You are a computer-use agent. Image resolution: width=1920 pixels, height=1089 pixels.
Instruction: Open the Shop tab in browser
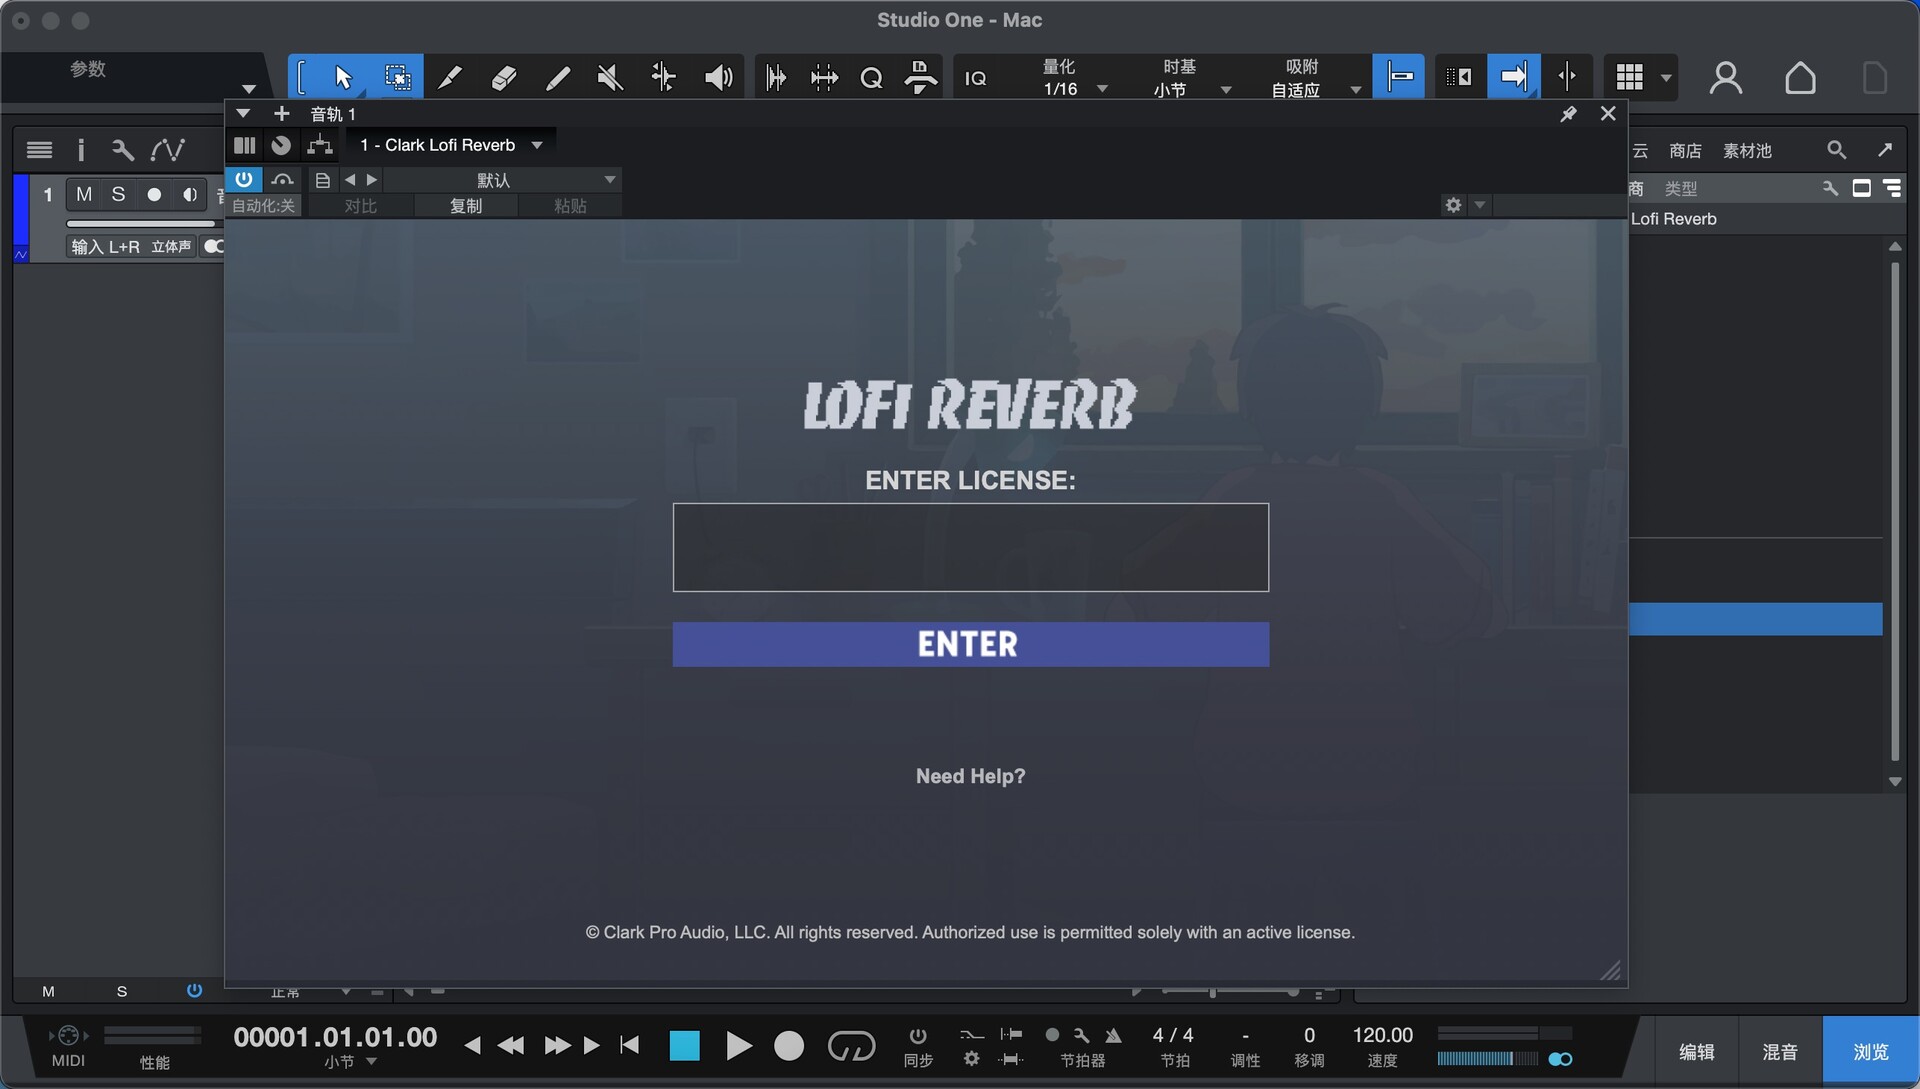[x=1685, y=150]
